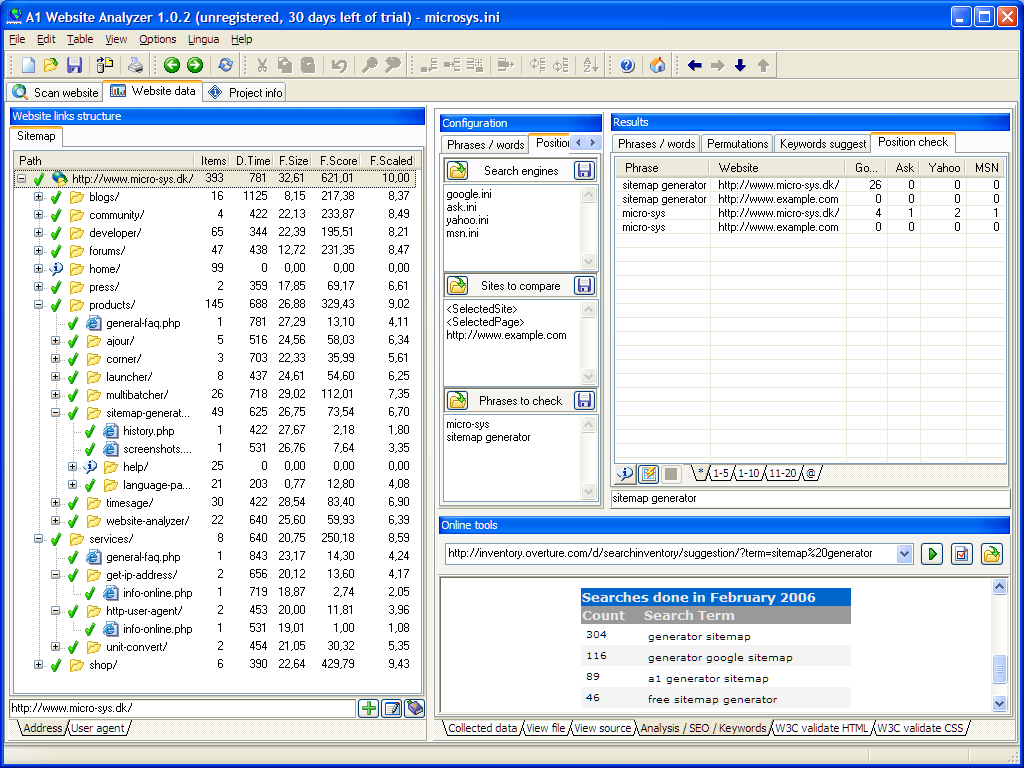The image size is (1024, 768).
Task: Expand the blogs/ folder node
Action: 39,197
